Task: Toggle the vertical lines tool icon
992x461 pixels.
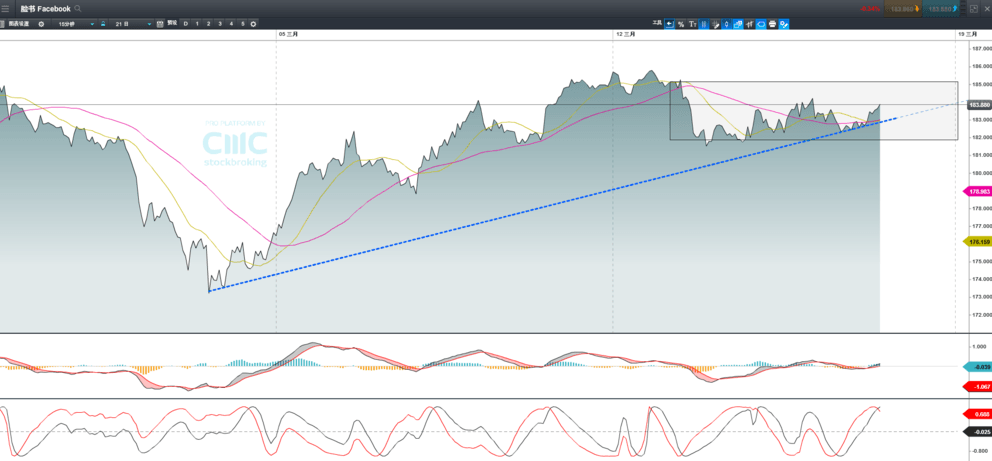Action: 704,24
